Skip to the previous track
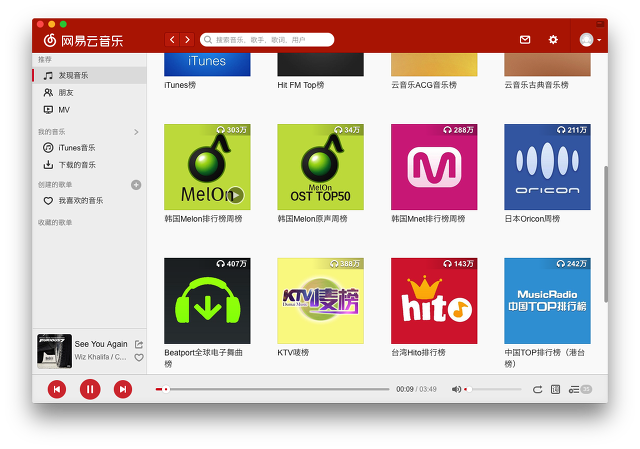640x449 pixels. coord(57,389)
